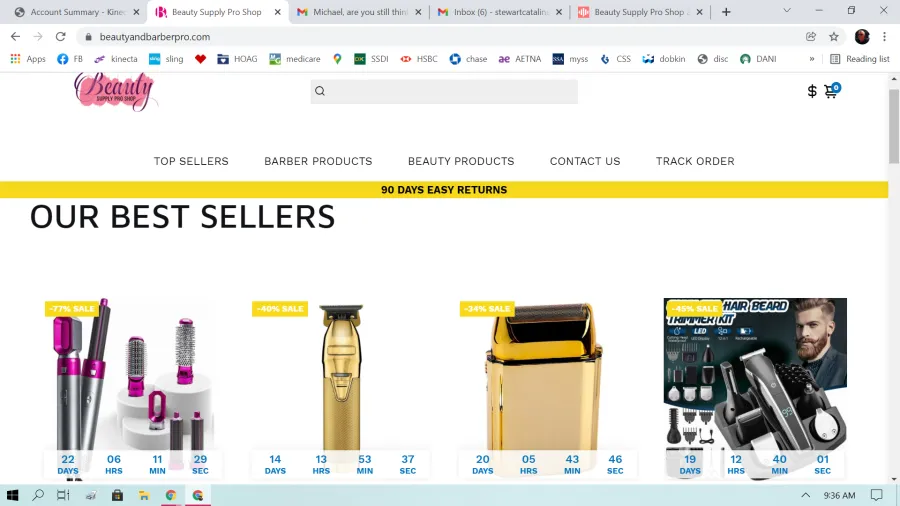Open the gold clipper product thumbnail

click(342, 379)
